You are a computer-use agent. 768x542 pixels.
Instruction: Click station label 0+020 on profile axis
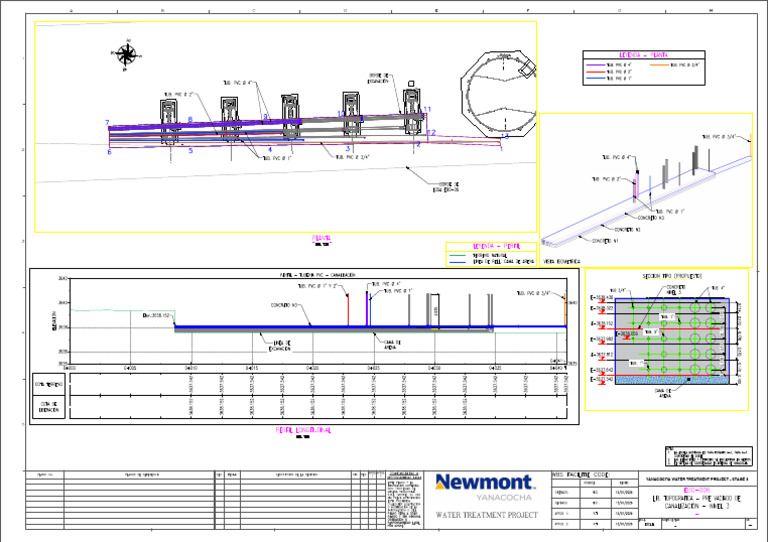(312, 368)
